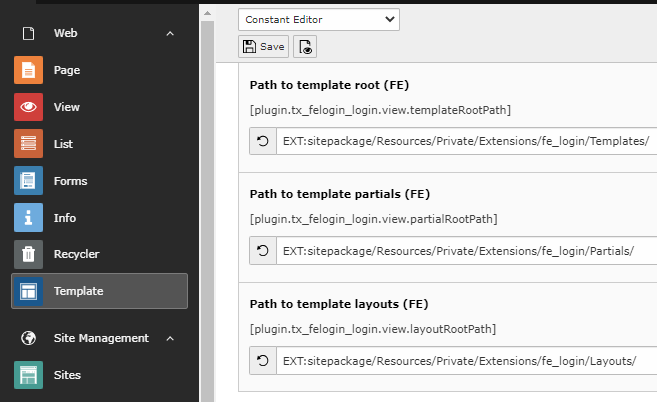Click the Template module icon
This screenshot has width=657, height=402.
click(x=29, y=291)
